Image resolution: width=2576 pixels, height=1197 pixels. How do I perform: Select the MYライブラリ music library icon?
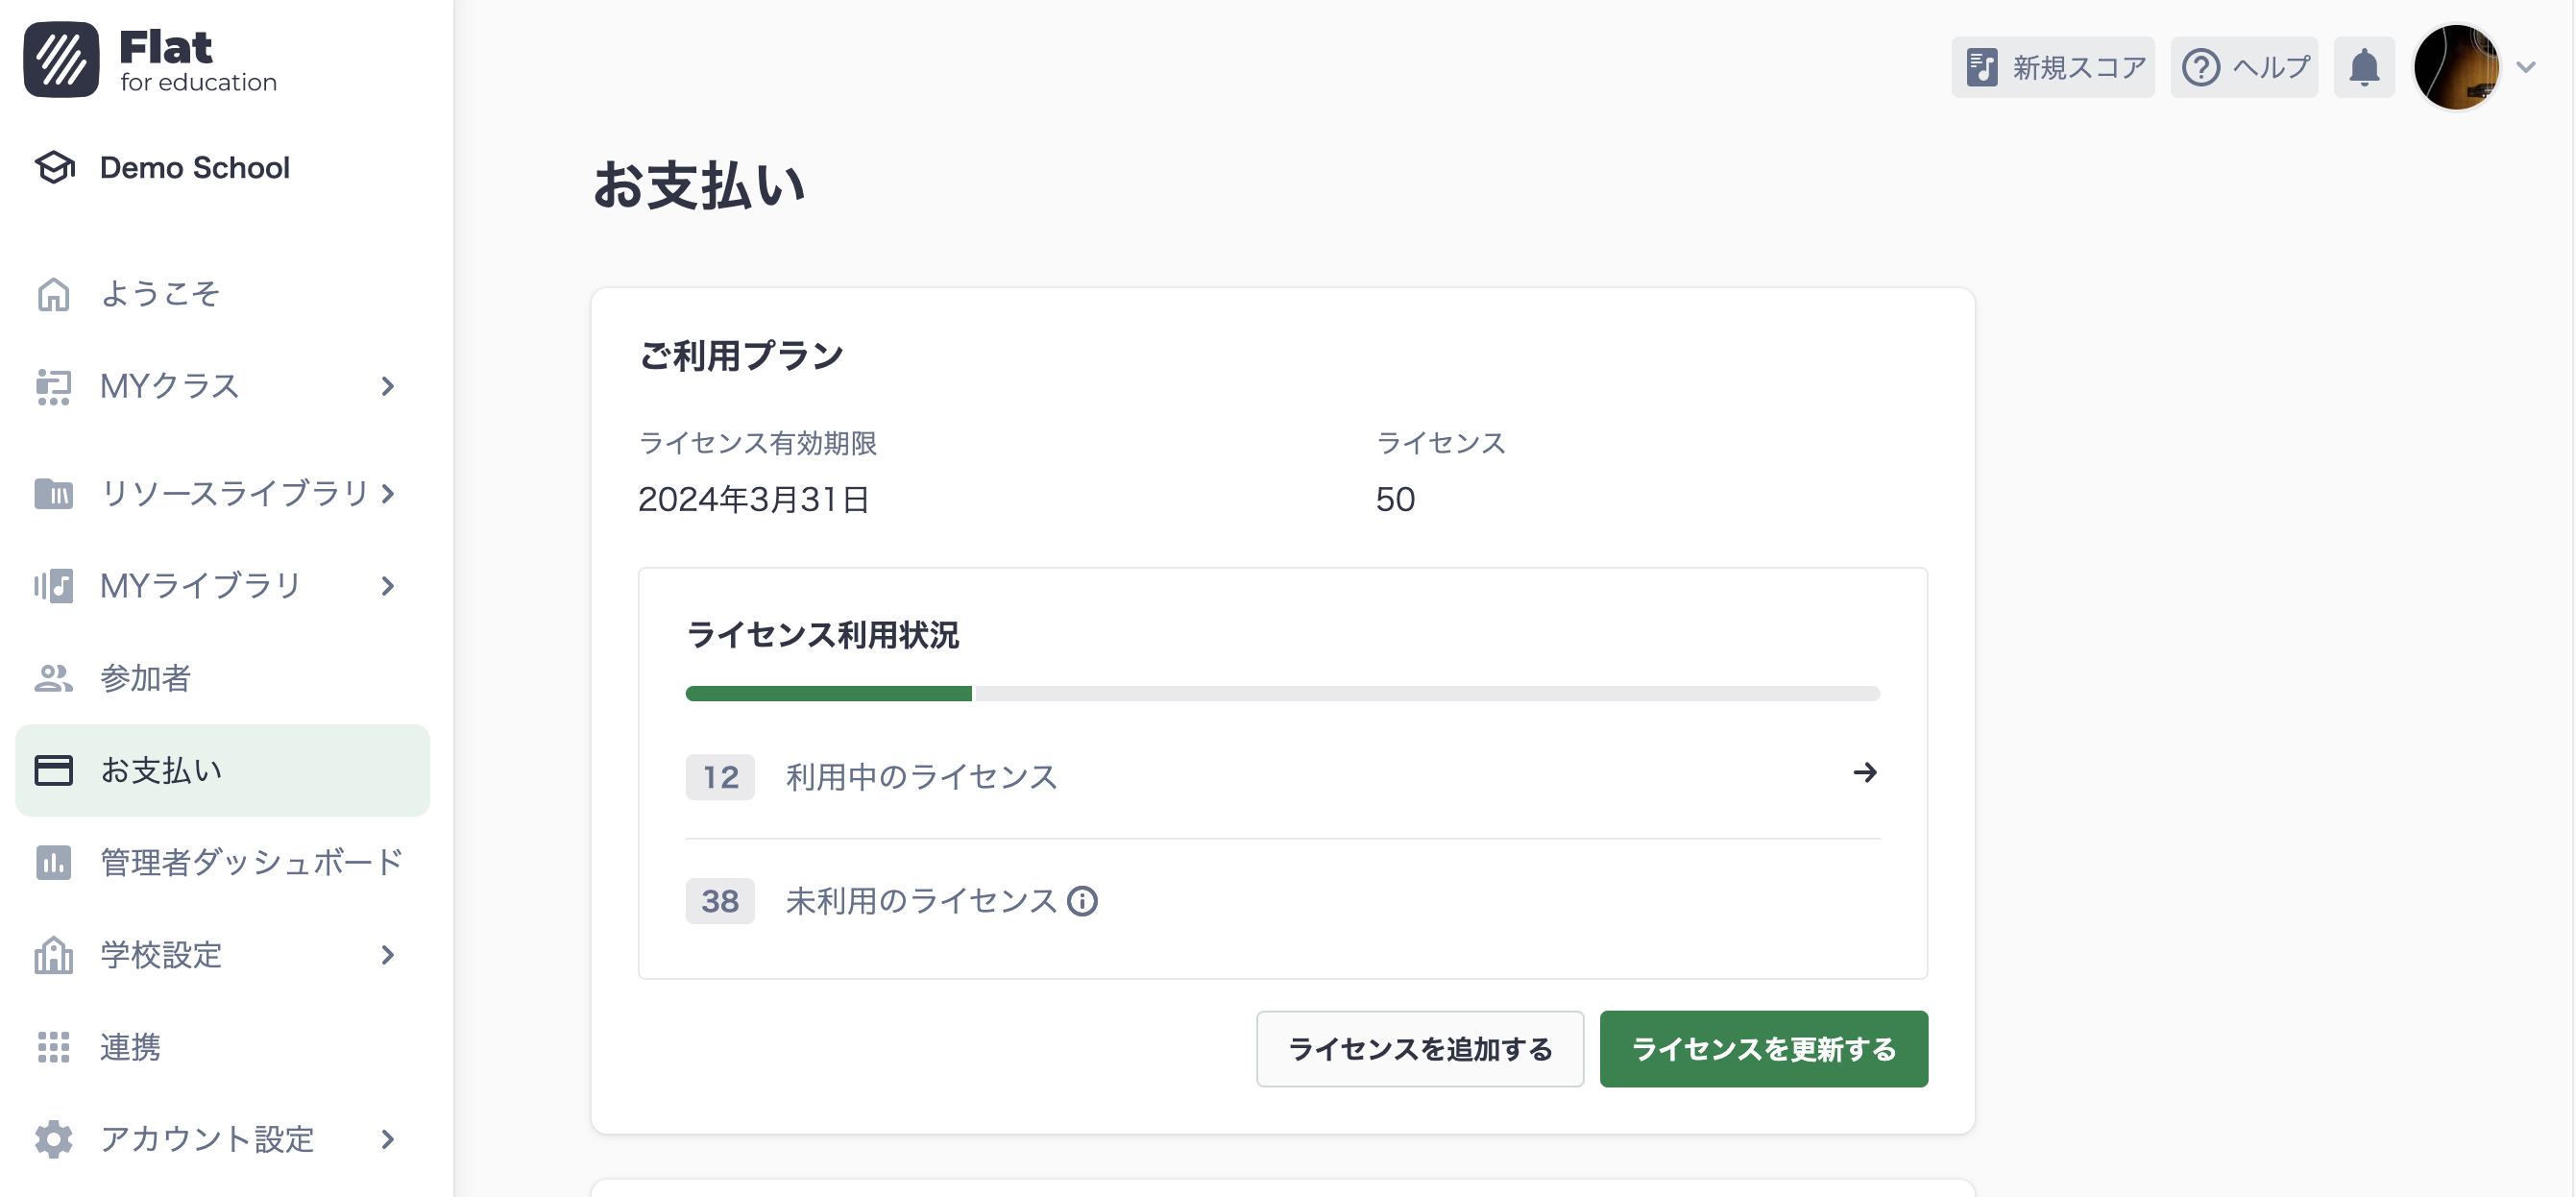(54, 585)
